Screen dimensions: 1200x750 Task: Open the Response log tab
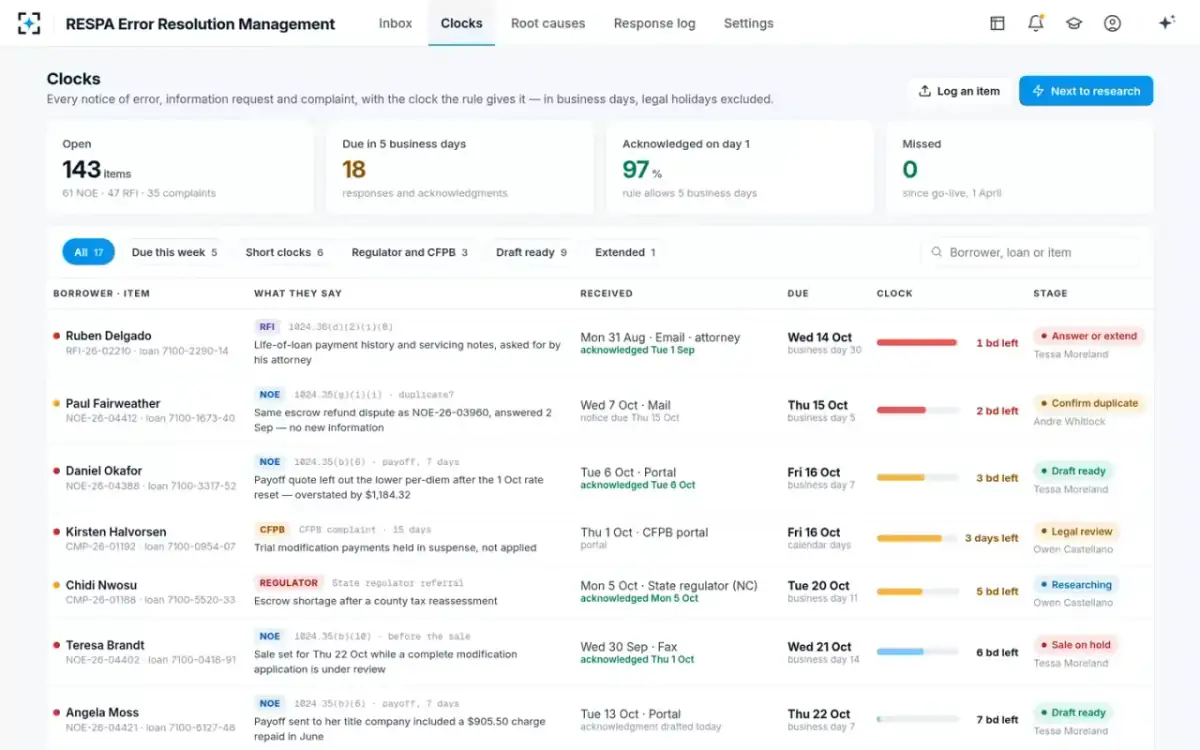tap(654, 23)
